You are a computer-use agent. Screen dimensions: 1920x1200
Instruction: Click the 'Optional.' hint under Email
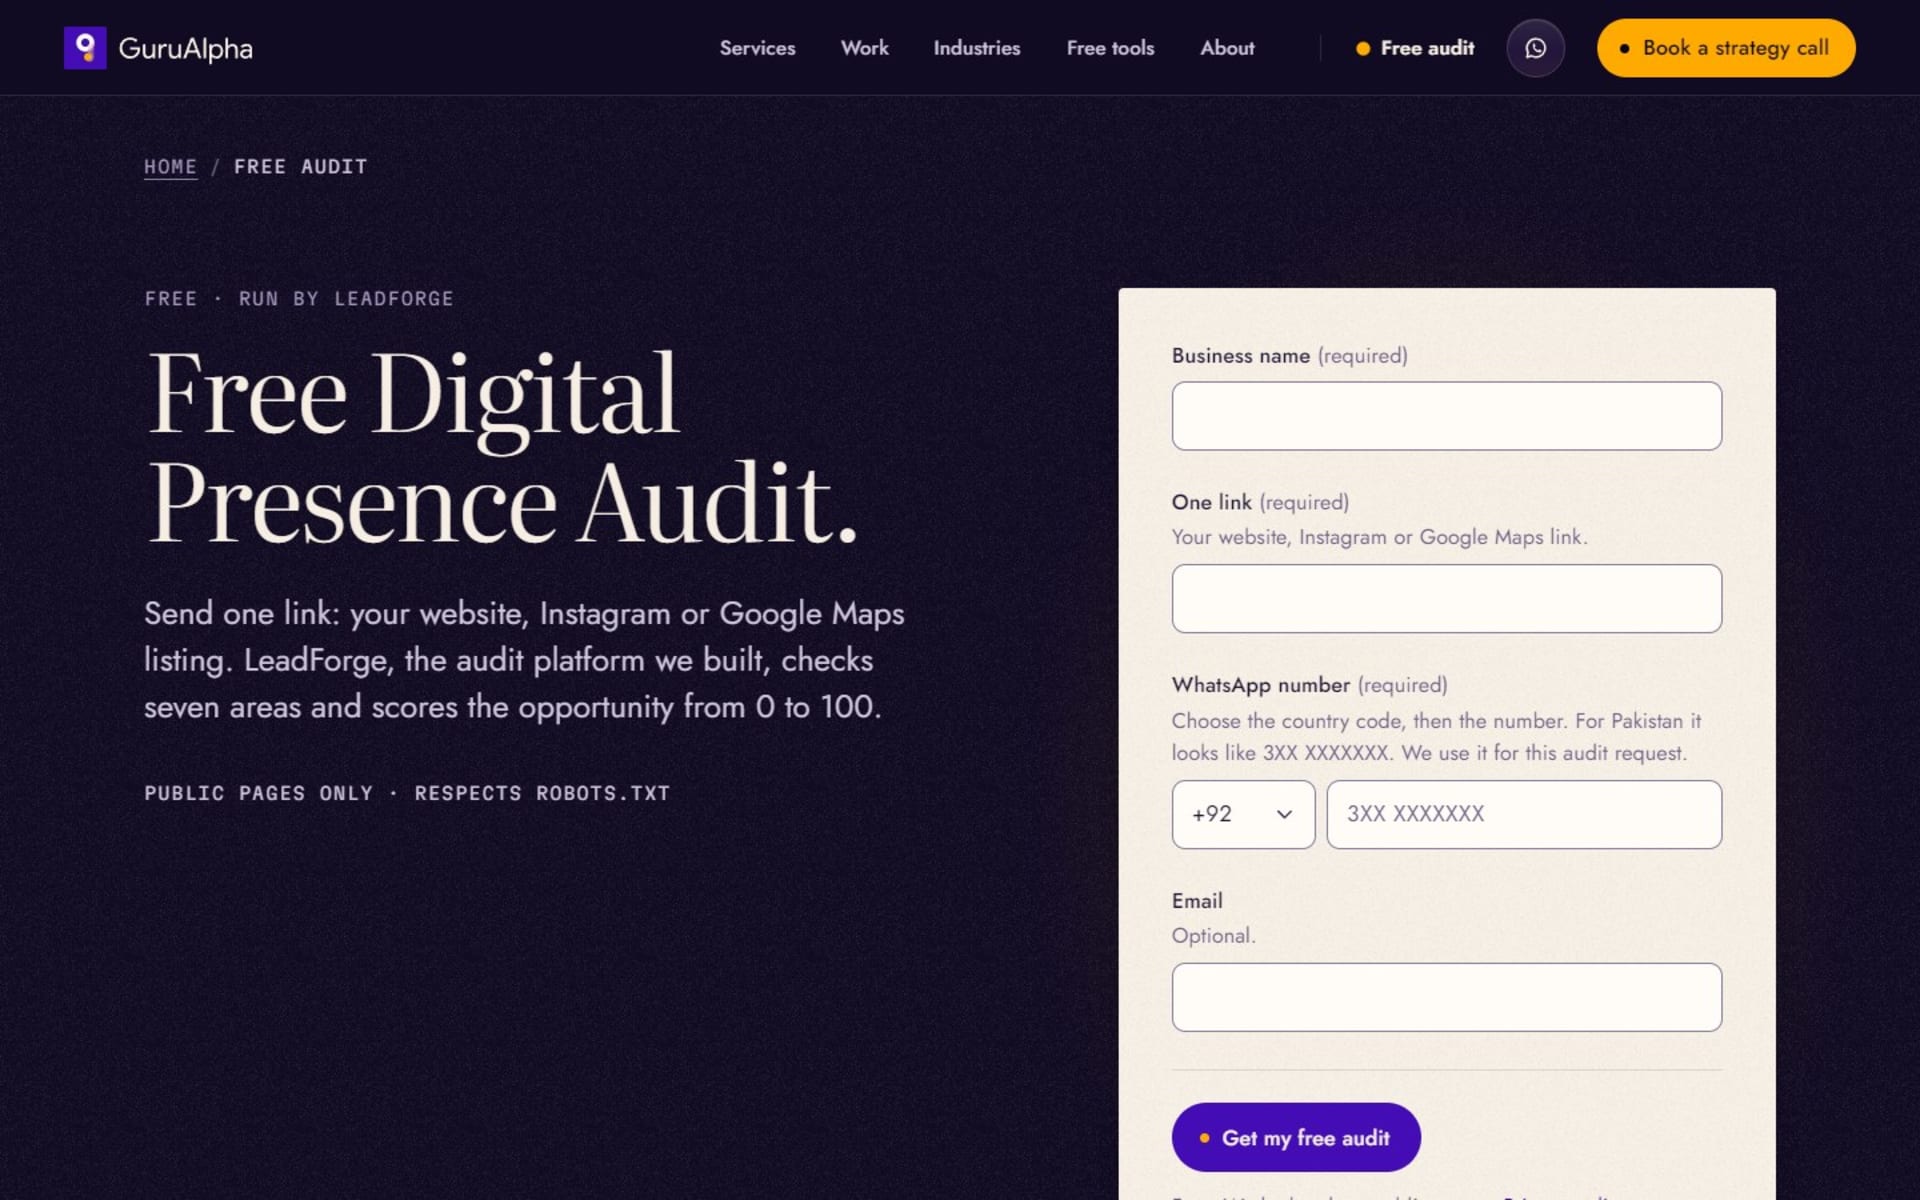coord(1213,936)
